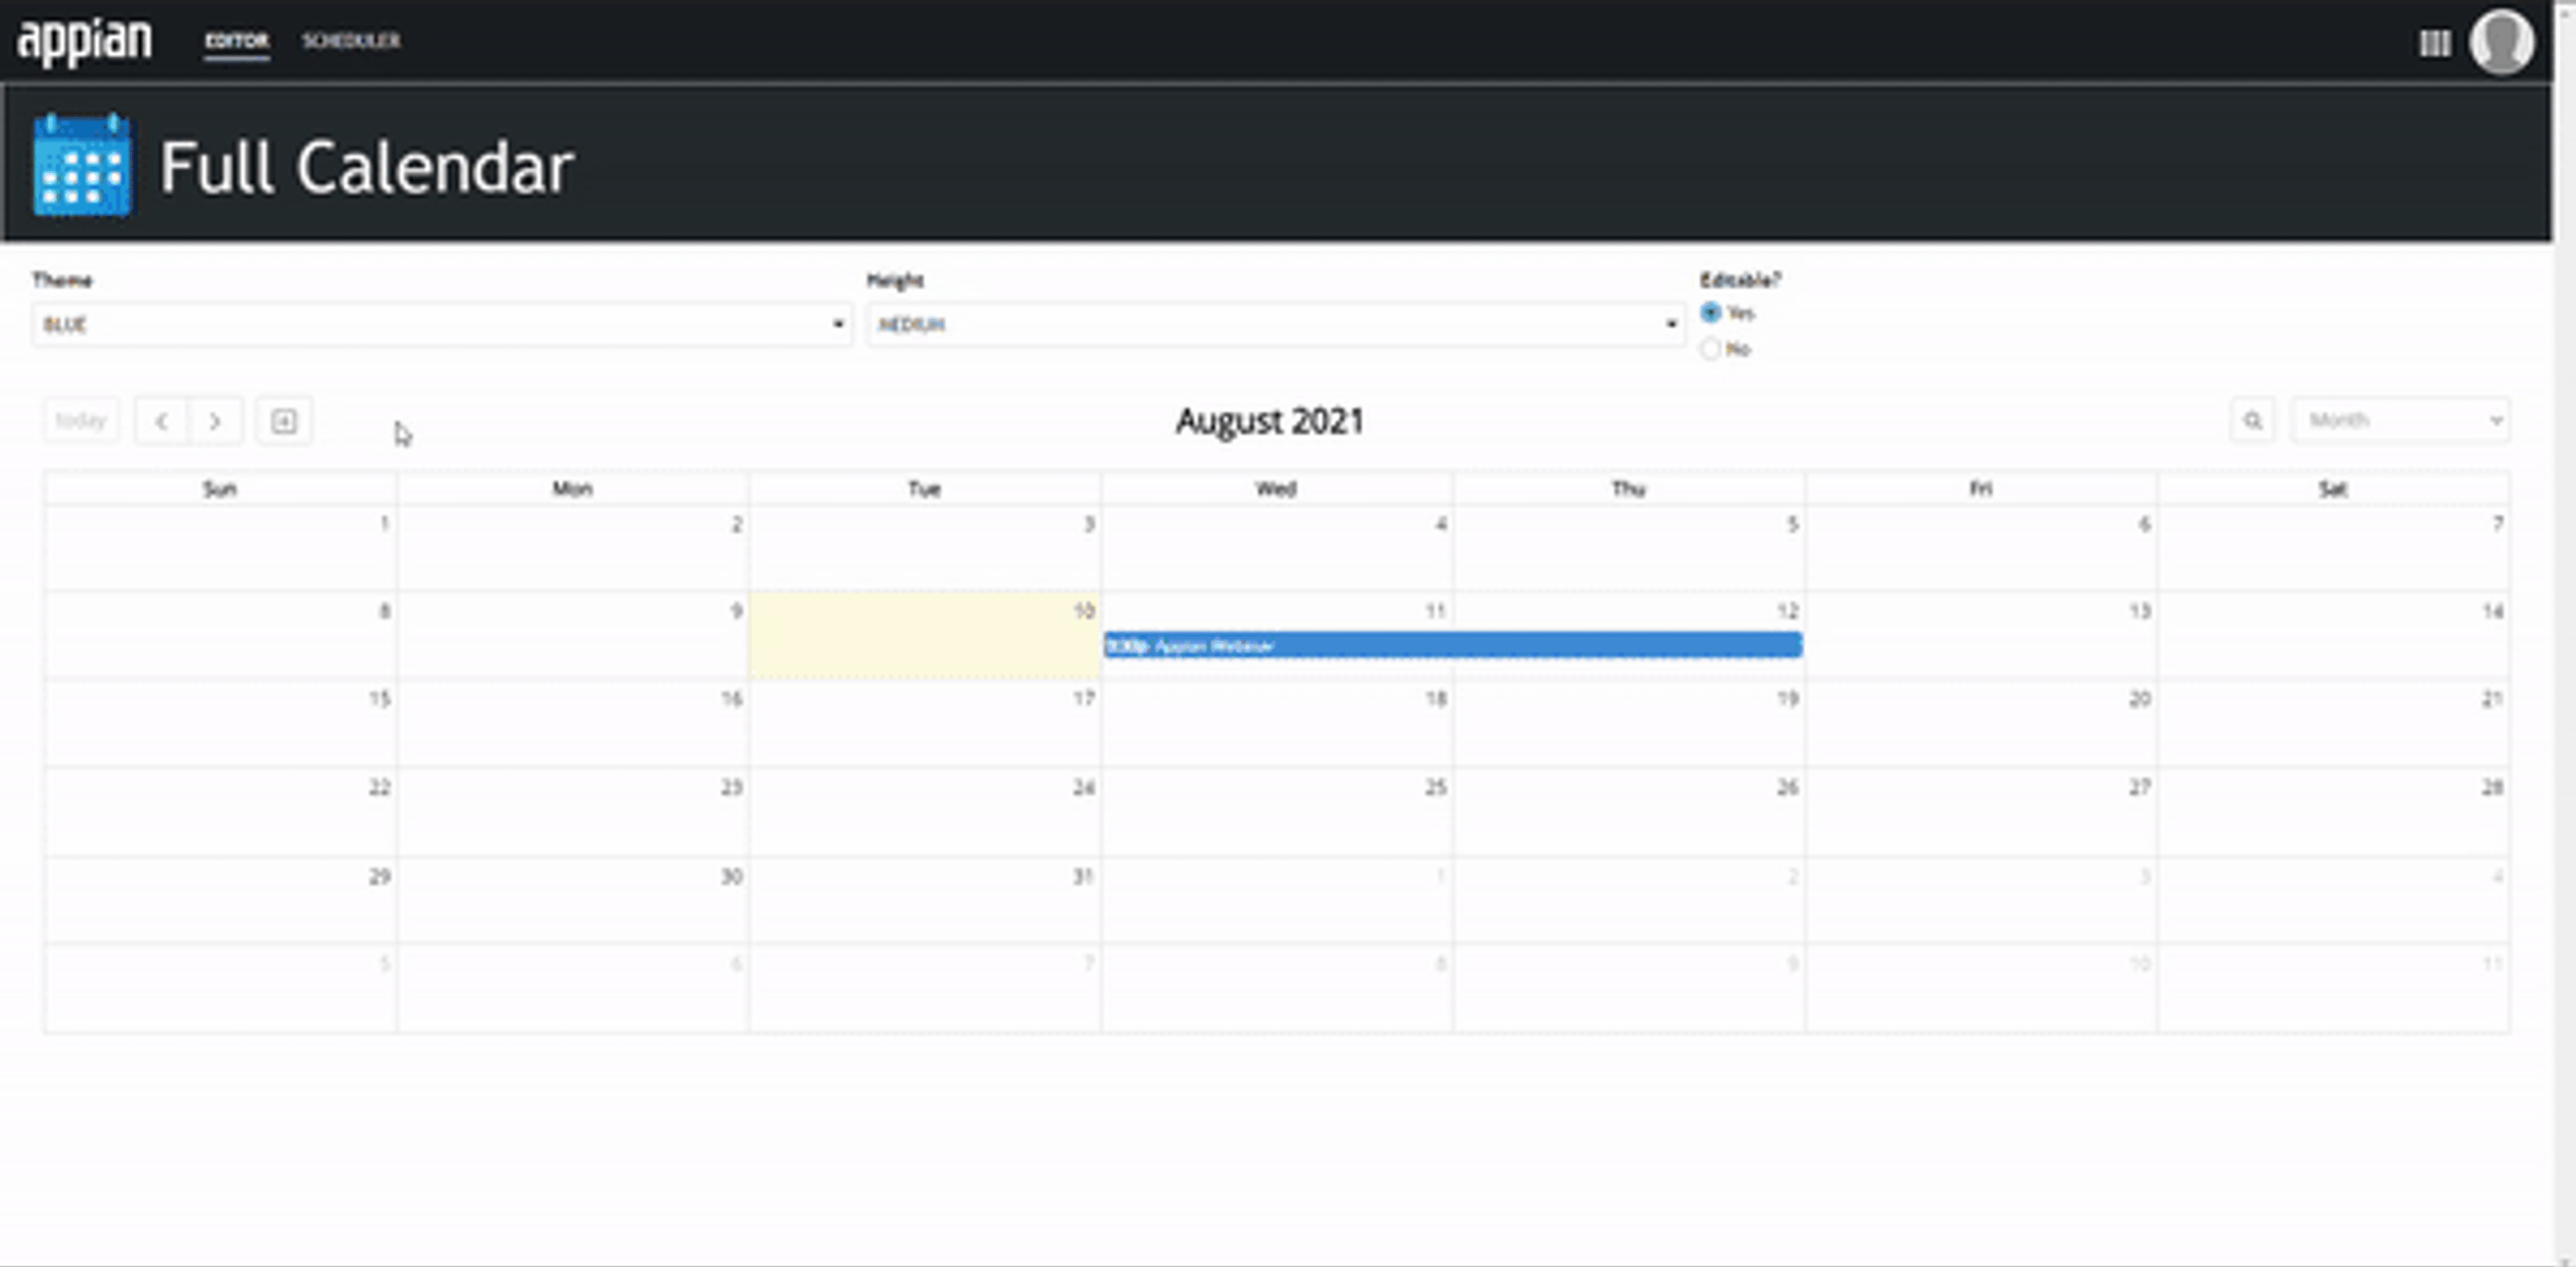2576x1267 pixels.
Task: Switch to the Editor tab
Action: 237,41
